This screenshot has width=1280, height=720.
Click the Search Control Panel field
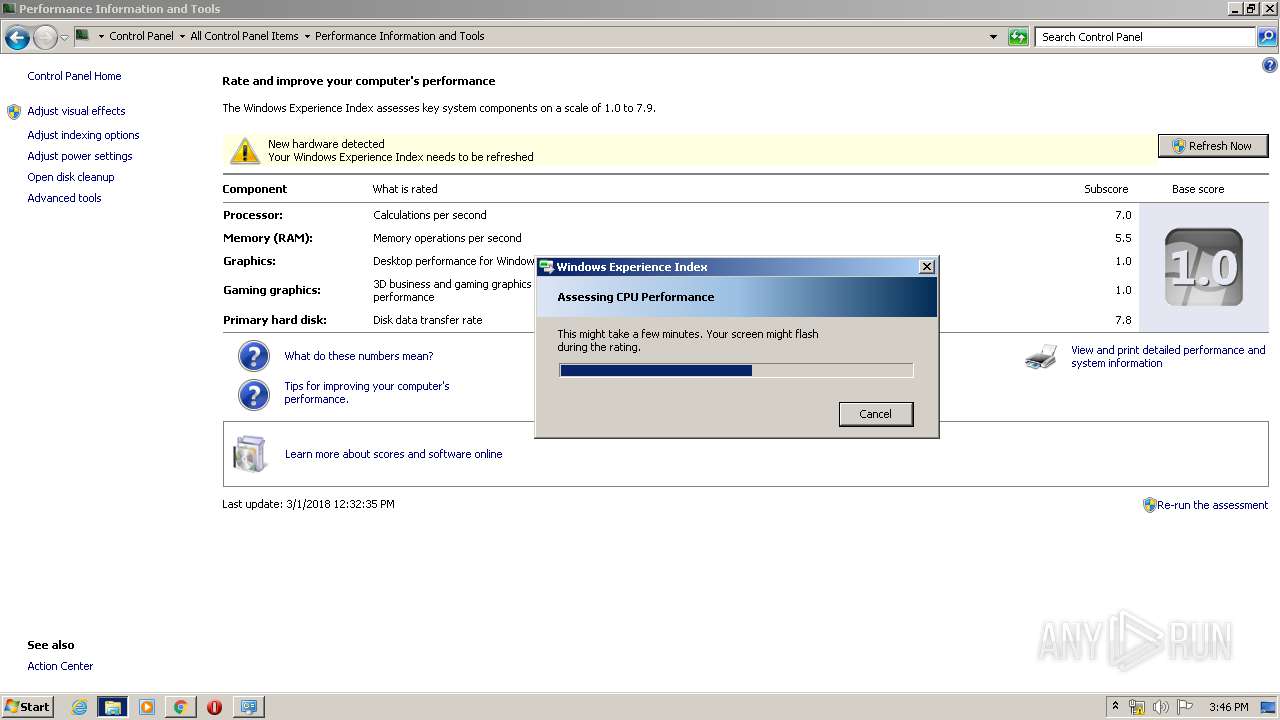1145,37
